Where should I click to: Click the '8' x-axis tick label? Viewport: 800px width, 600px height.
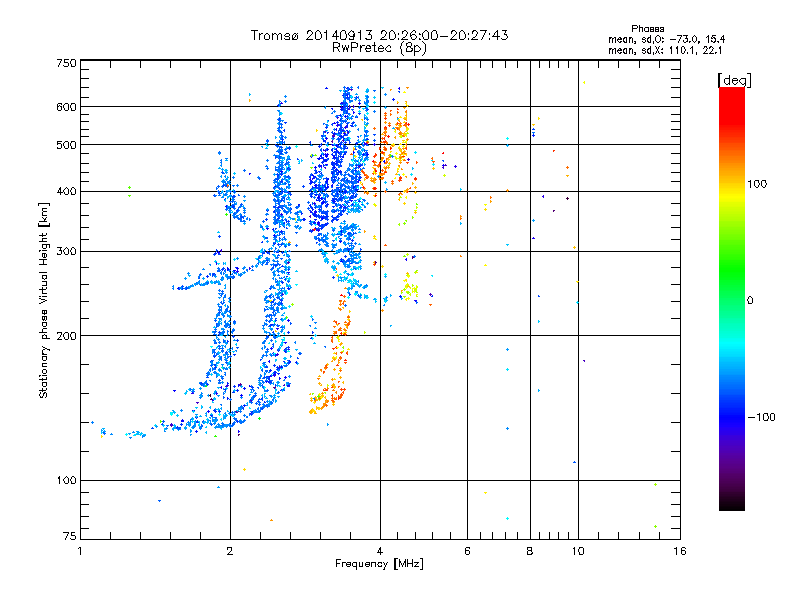pyautogui.click(x=530, y=551)
